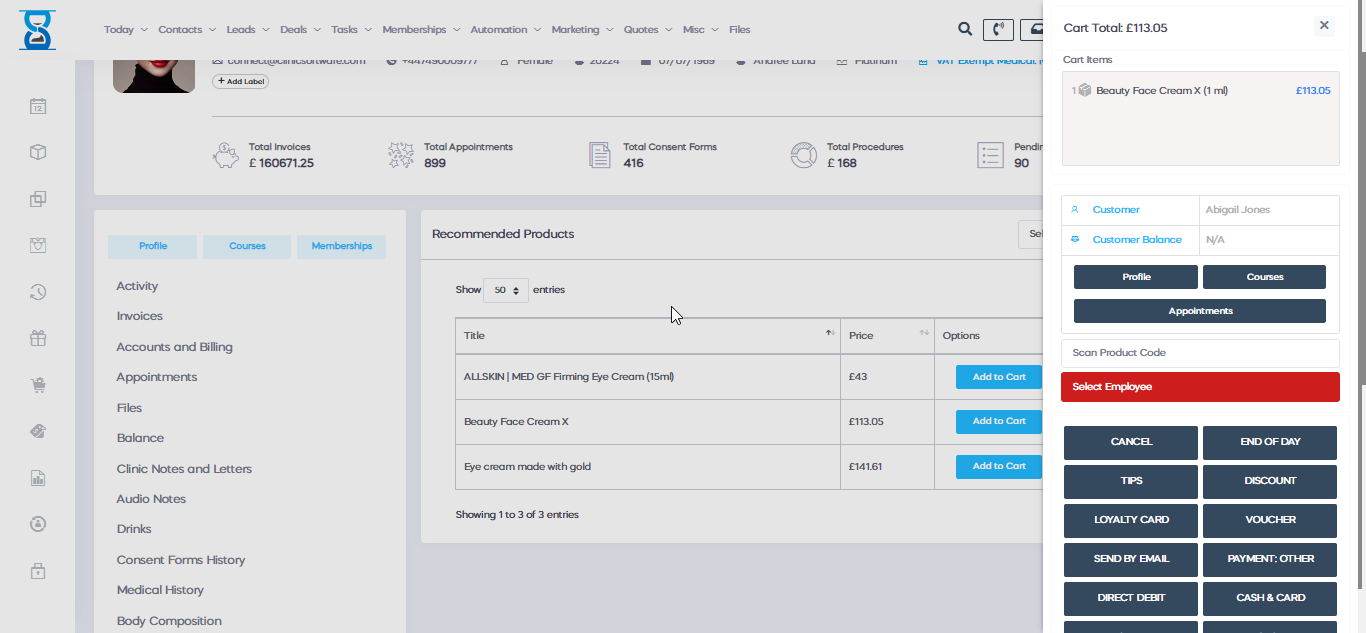Click the Scan Product Code field
This screenshot has height=633, width=1366.
[x=1199, y=353]
